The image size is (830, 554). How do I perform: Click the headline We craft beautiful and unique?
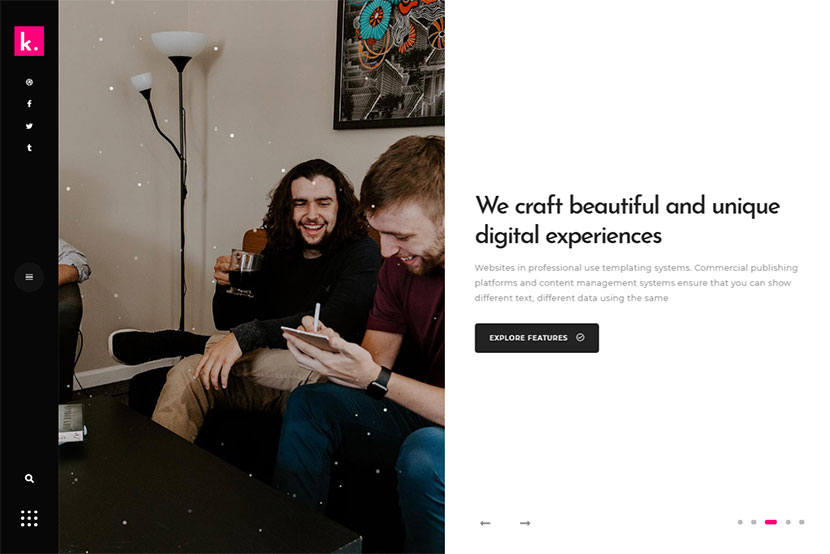click(x=627, y=206)
